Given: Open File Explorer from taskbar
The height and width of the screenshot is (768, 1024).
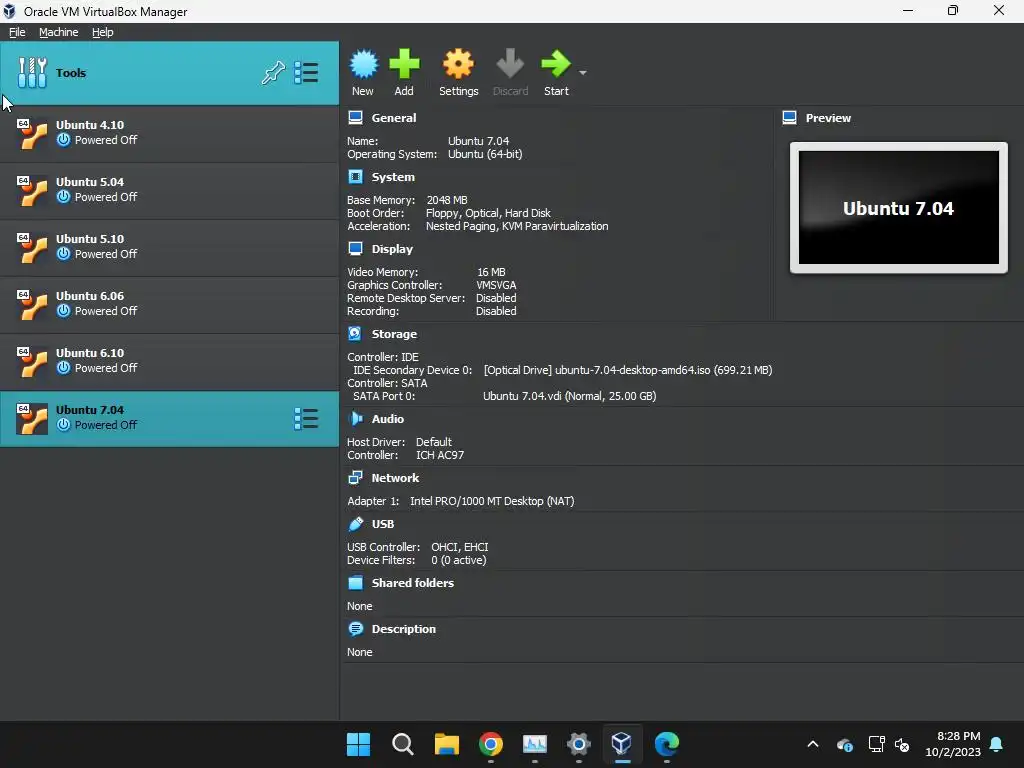Looking at the screenshot, I should point(447,744).
